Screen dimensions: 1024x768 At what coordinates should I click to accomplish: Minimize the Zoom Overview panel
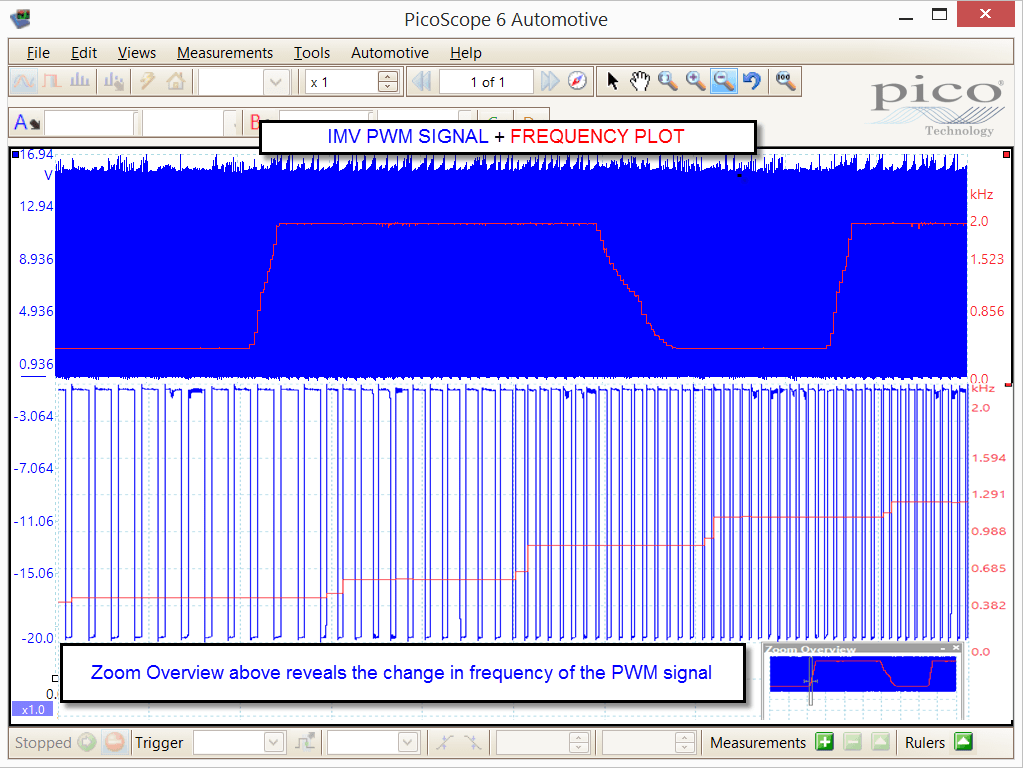[943, 648]
